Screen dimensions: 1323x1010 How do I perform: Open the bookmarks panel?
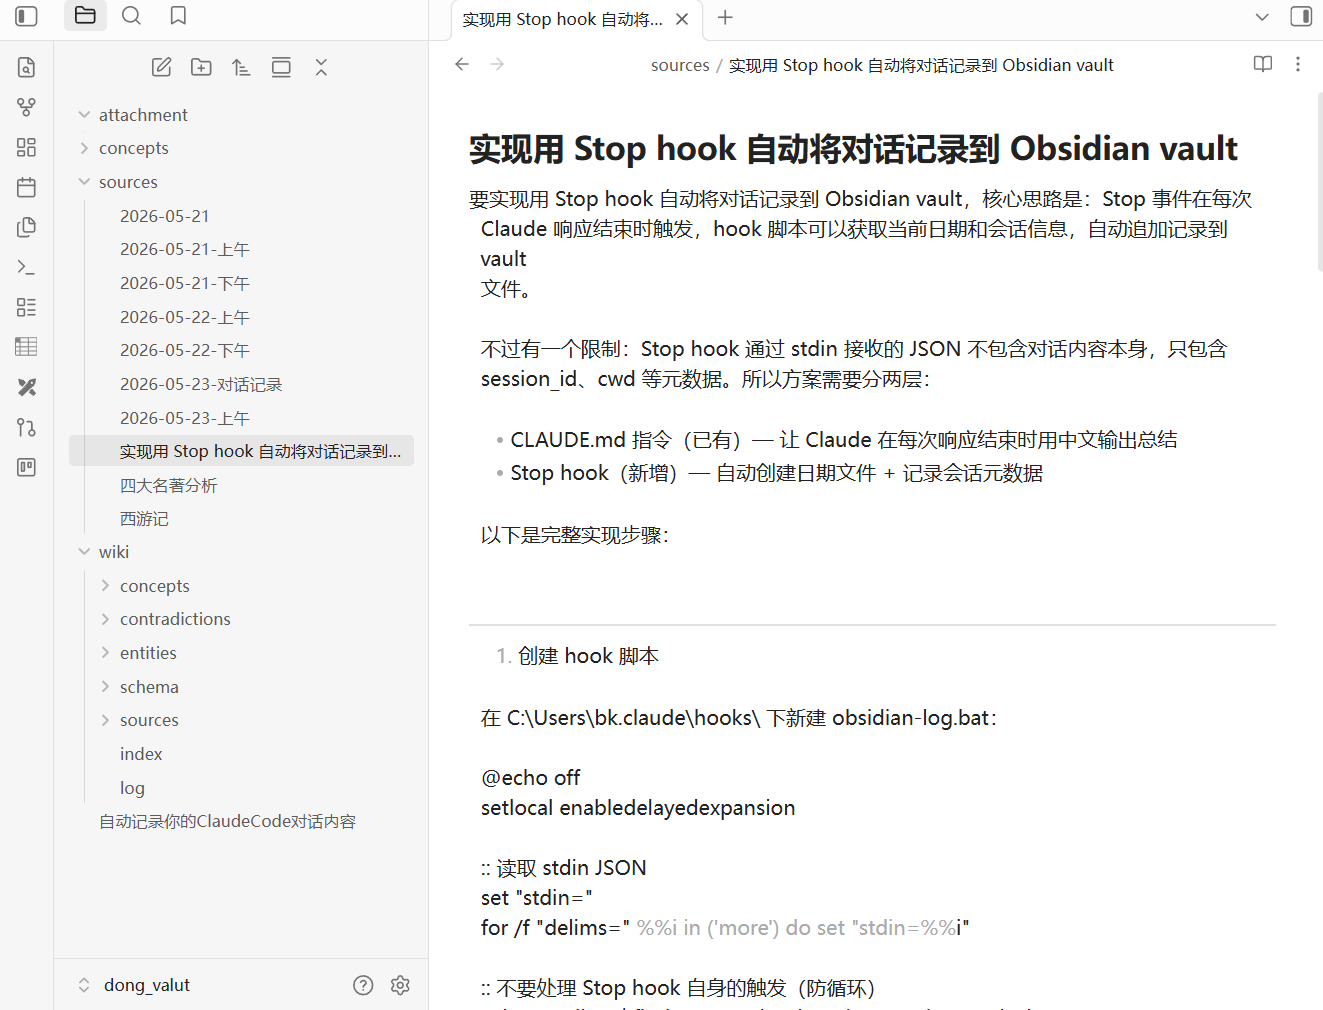[x=178, y=16]
